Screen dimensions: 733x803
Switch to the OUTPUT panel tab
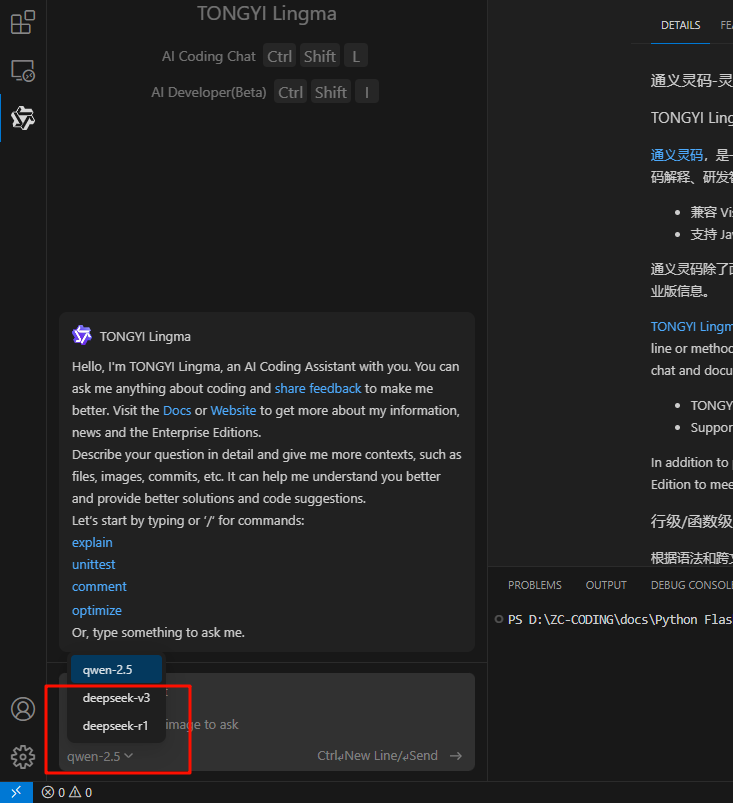pyautogui.click(x=606, y=585)
